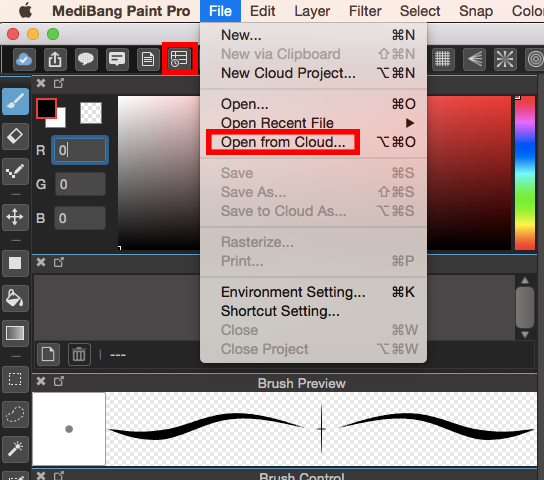
Task: Select the Lasso tool
Action: pos(15,414)
